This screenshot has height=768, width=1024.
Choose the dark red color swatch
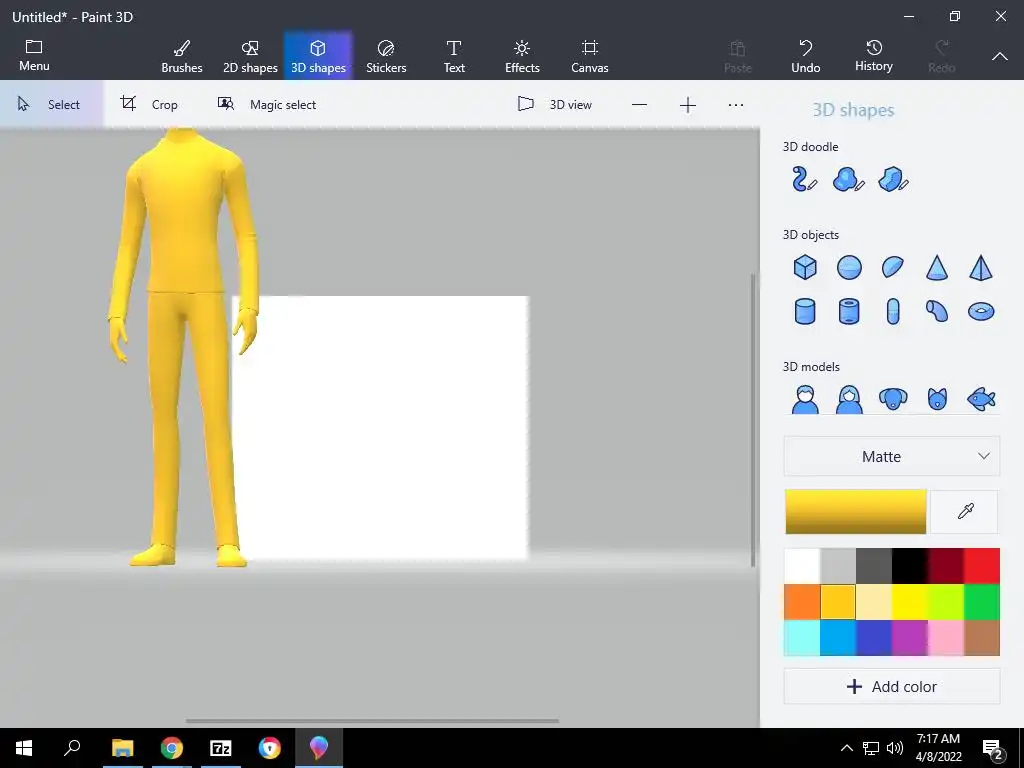pyautogui.click(x=946, y=566)
